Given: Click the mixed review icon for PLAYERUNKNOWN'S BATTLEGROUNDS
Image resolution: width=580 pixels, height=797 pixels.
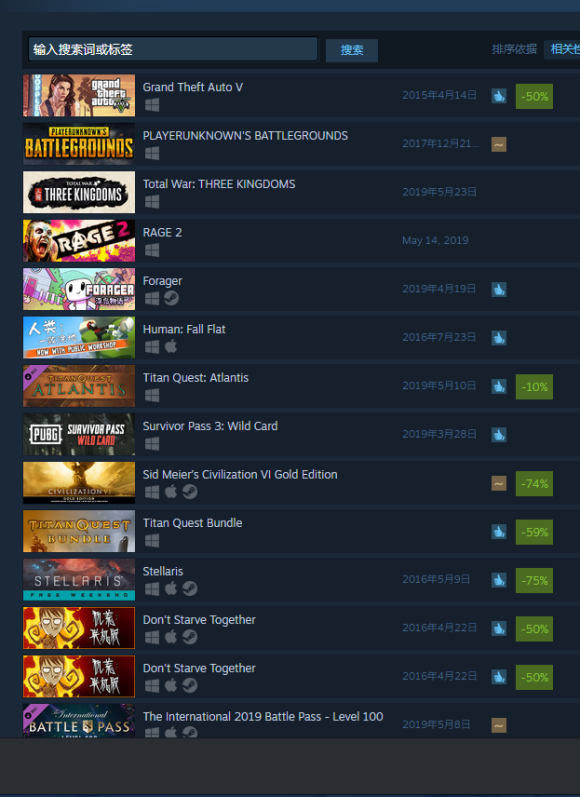Looking at the screenshot, I should [499, 144].
